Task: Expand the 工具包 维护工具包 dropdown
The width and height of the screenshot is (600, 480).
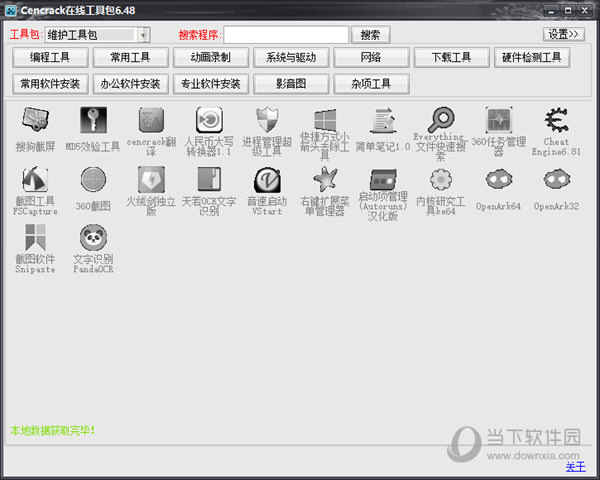Action: [144, 35]
